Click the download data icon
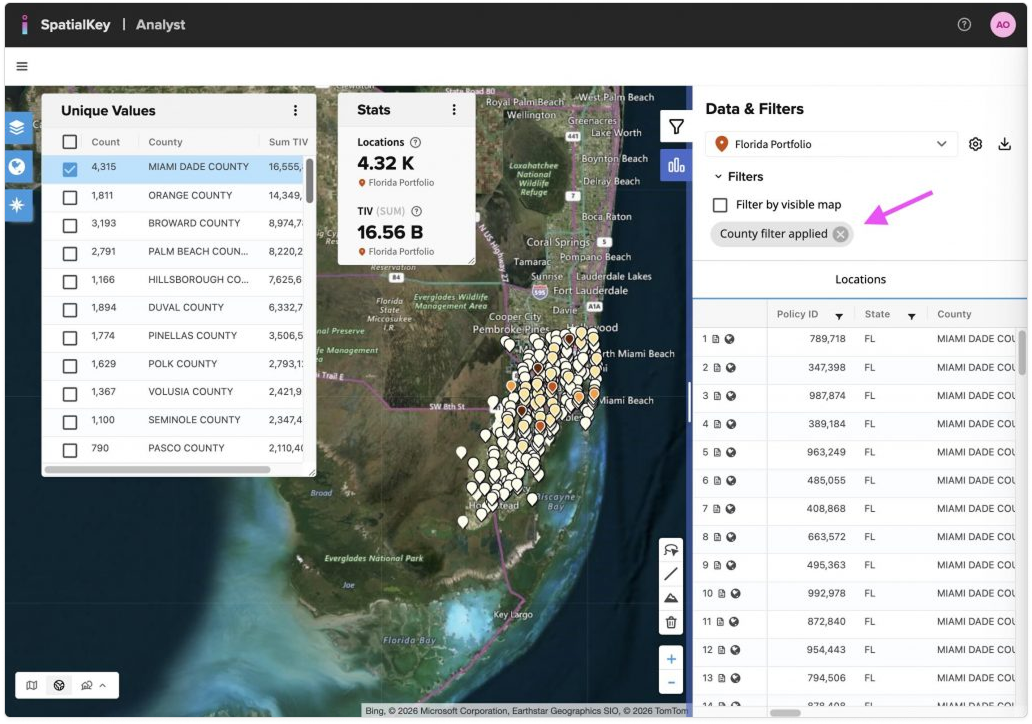 [1004, 144]
